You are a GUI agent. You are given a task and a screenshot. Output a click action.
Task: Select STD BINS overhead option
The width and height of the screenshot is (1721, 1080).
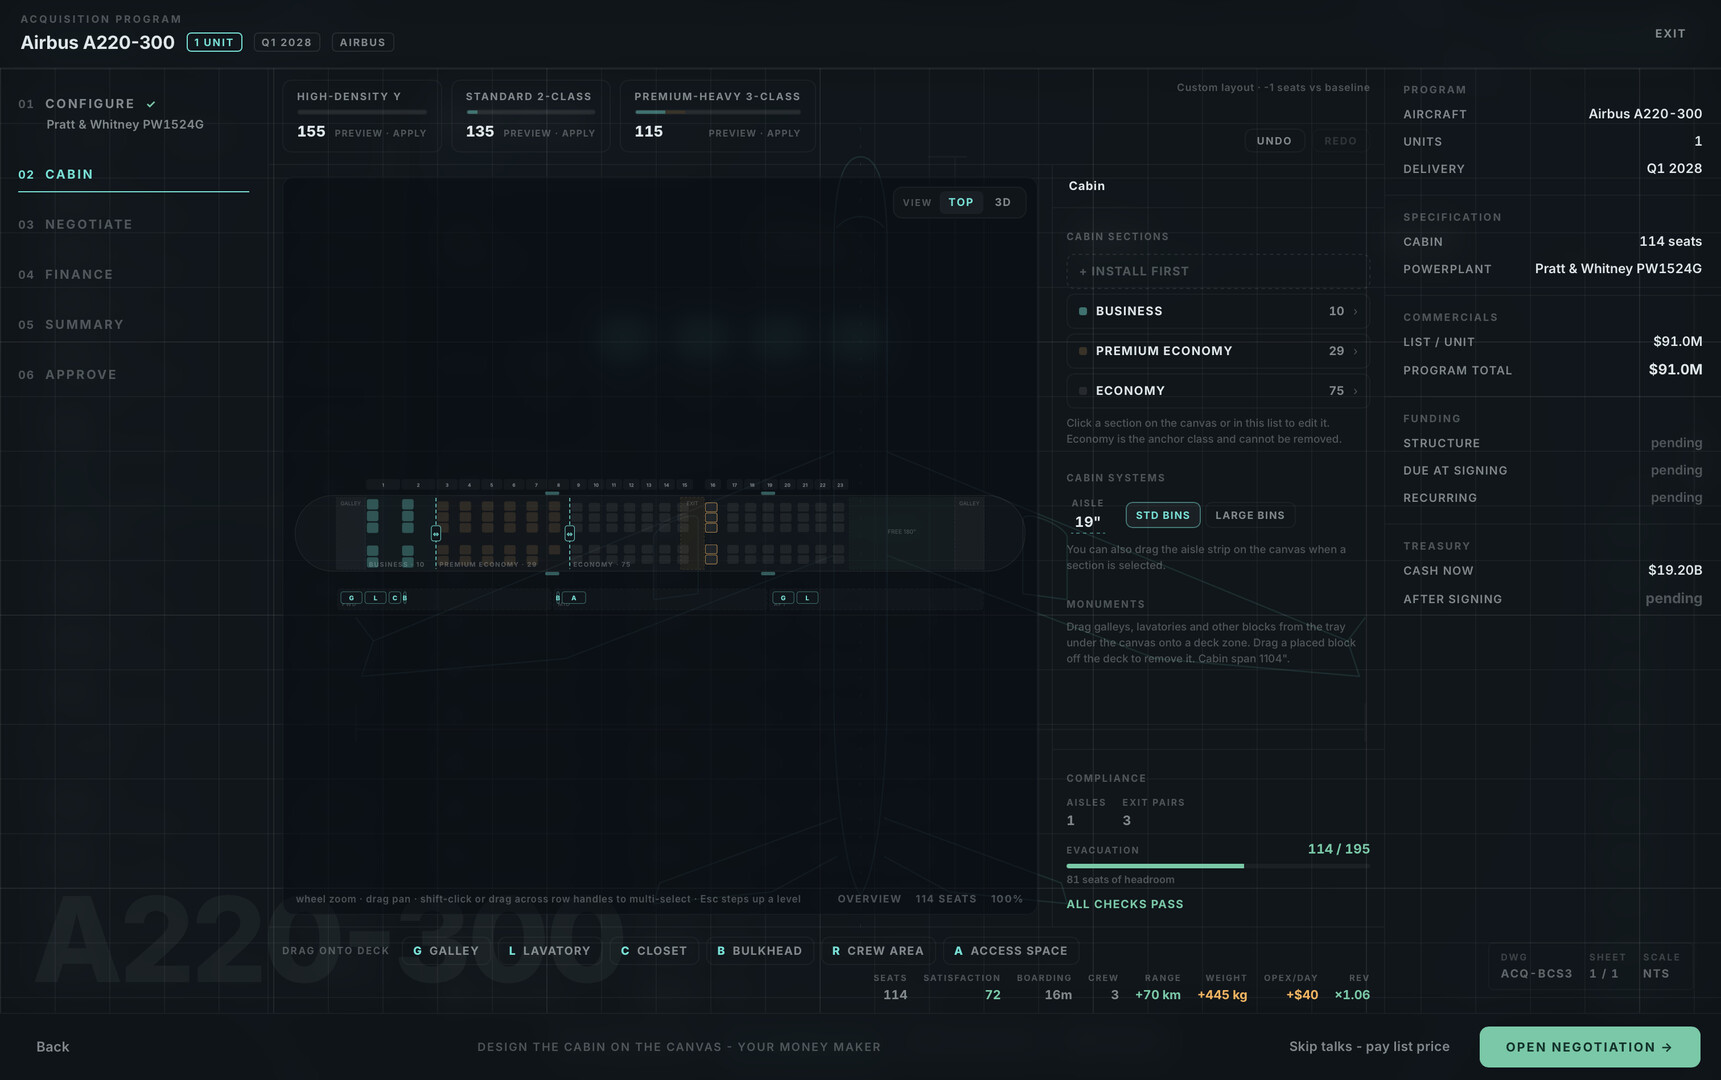(x=1163, y=515)
